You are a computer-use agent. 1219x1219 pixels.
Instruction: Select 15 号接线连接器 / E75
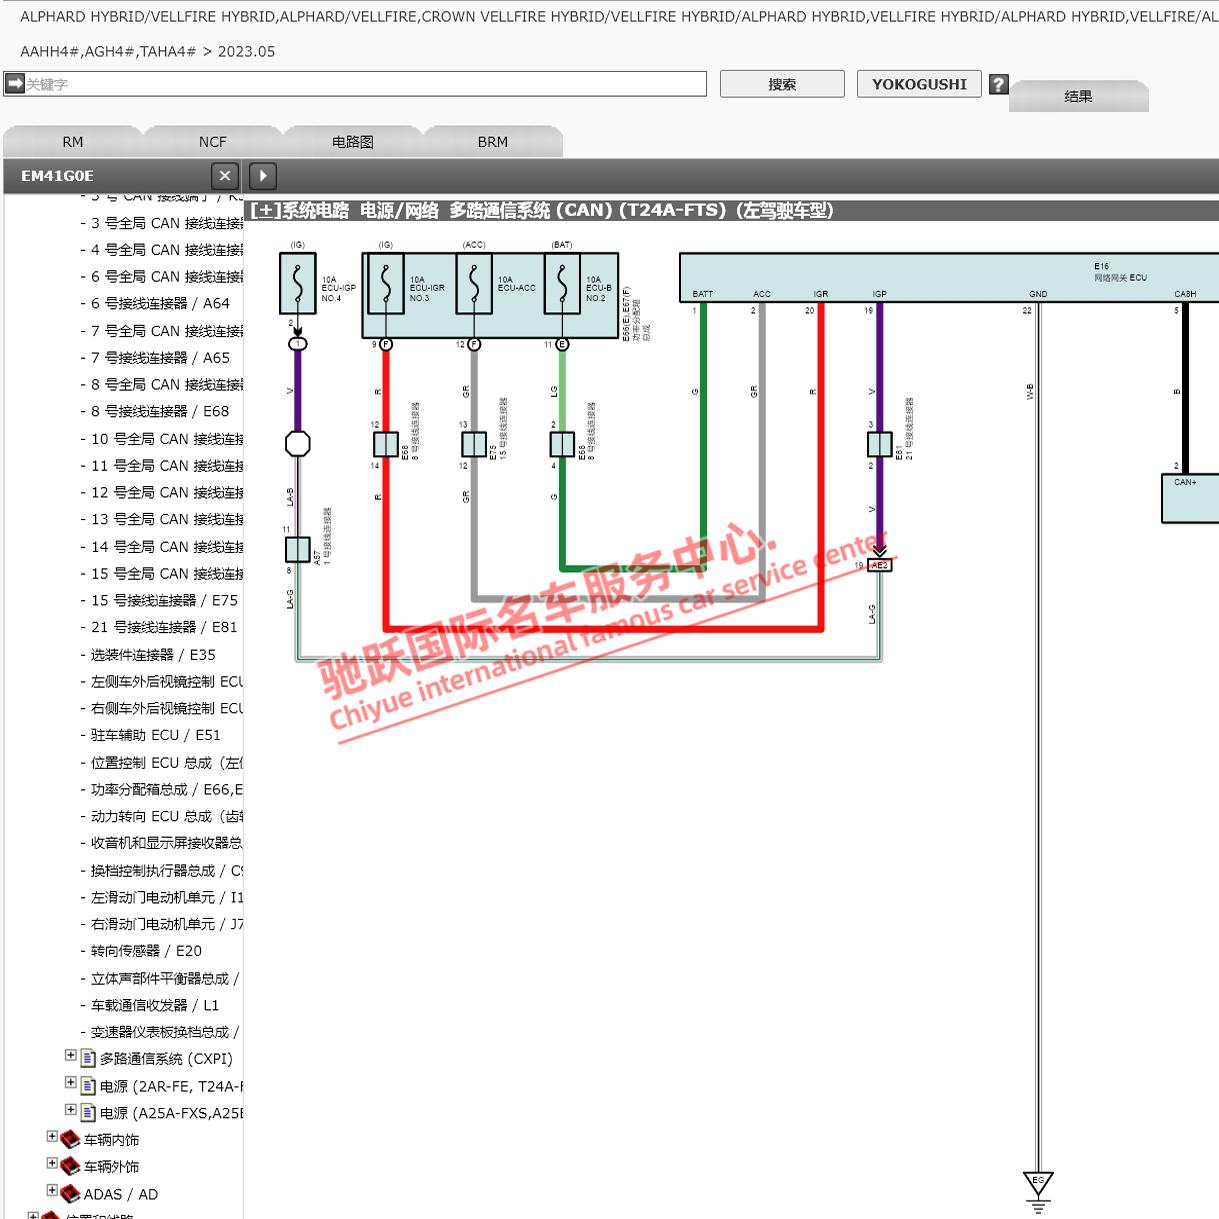click(165, 600)
